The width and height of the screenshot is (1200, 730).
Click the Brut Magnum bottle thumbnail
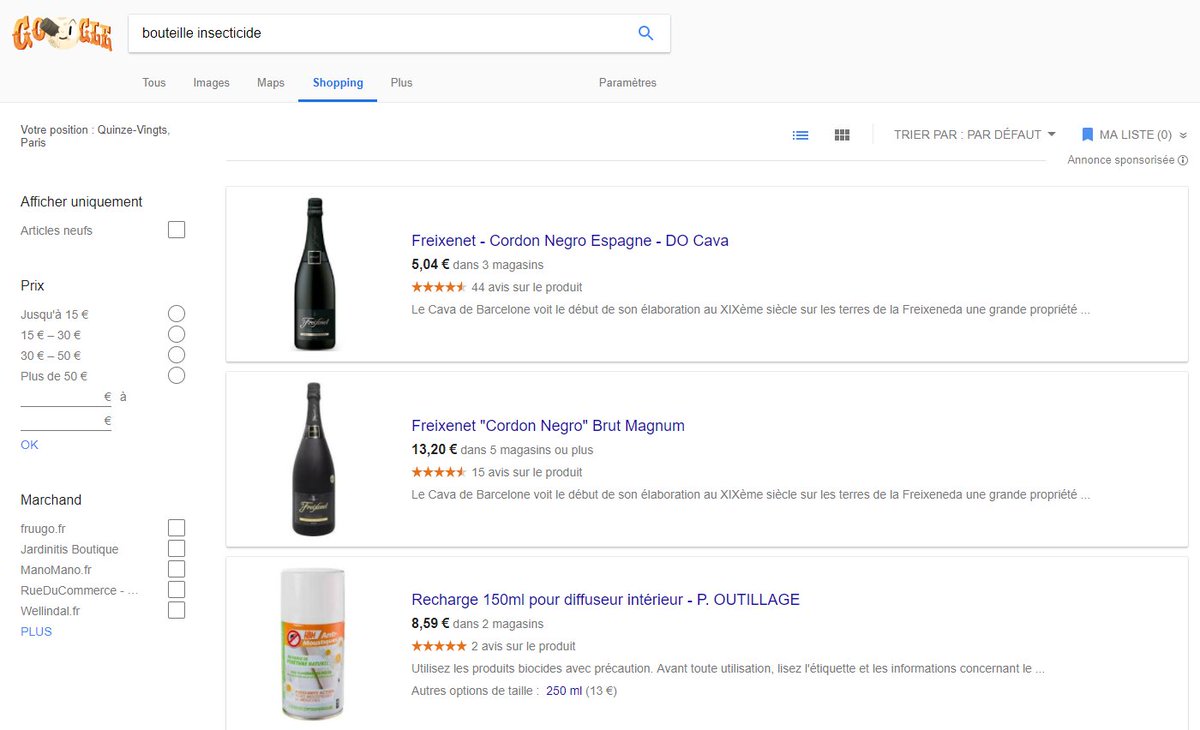click(x=314, y=459)
